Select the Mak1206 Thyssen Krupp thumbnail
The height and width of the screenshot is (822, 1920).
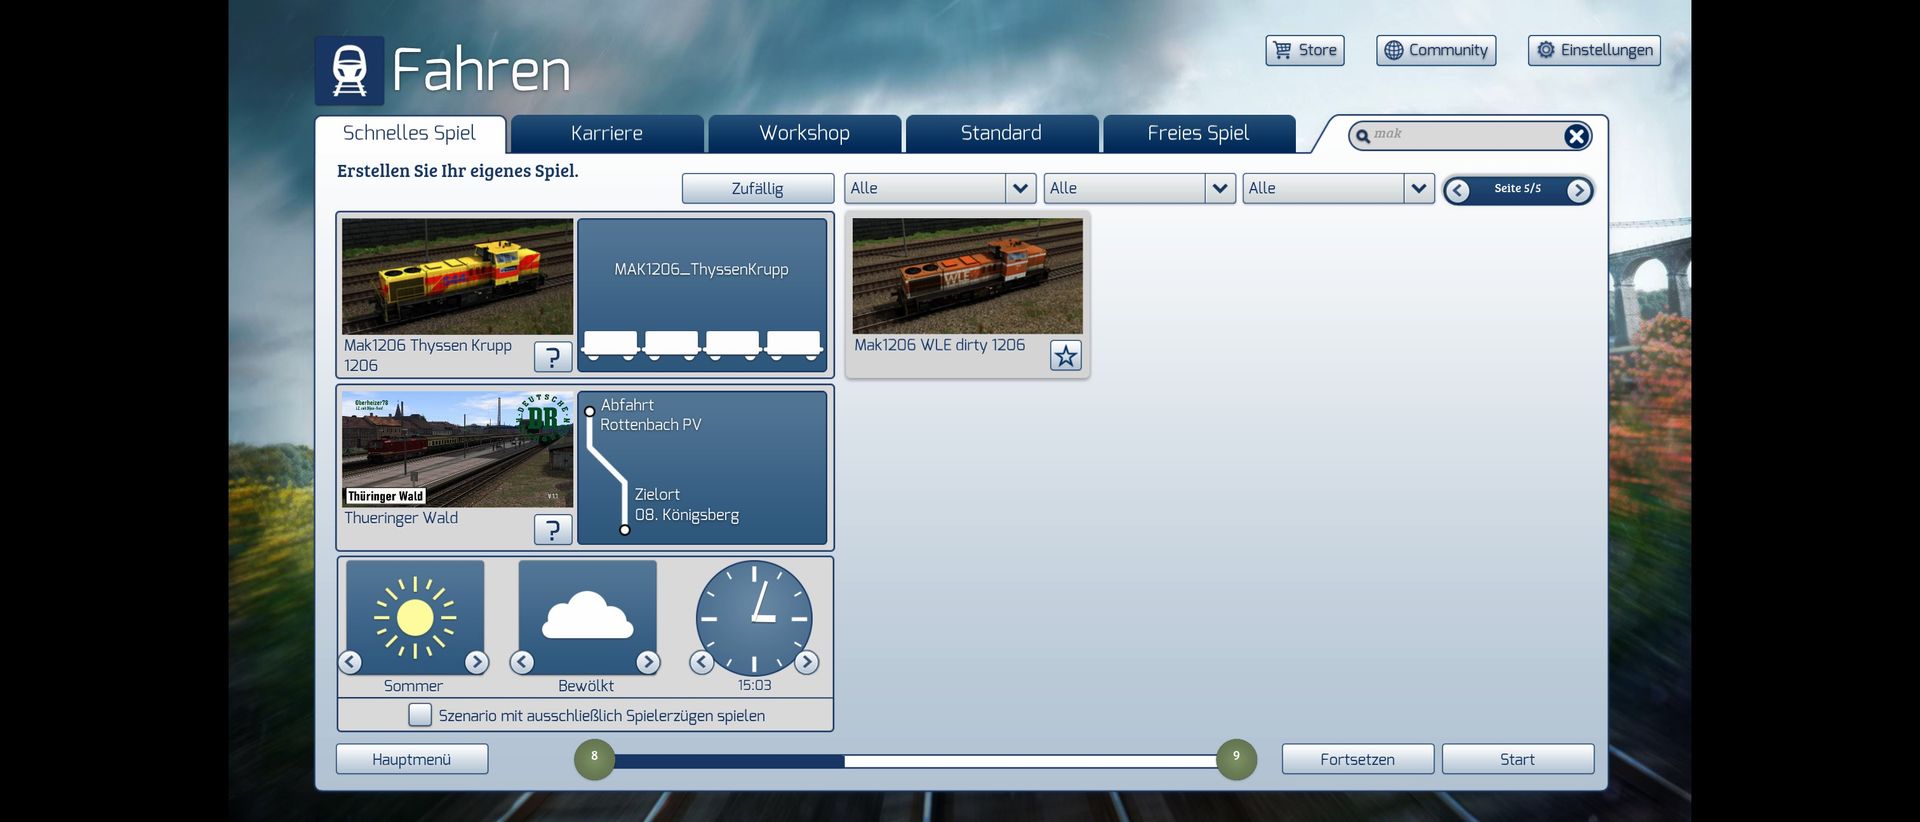click(458, 276)
